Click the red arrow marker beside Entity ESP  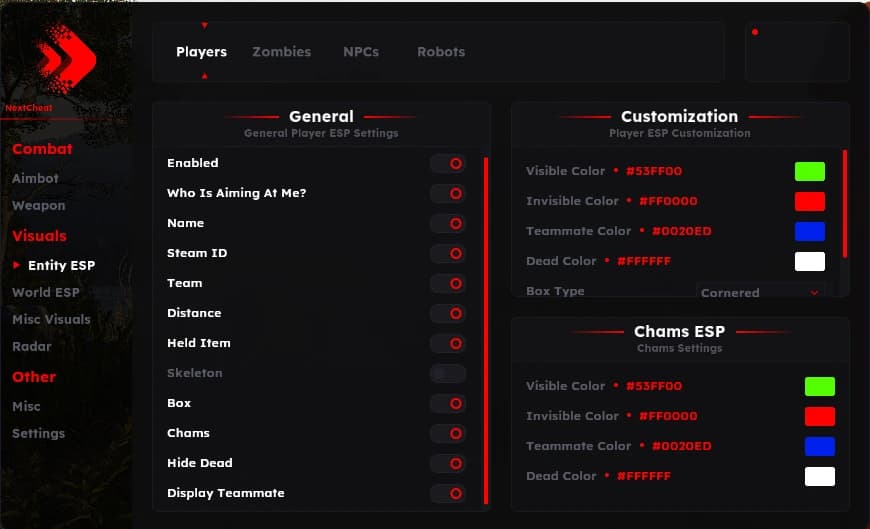coord(16,265)
